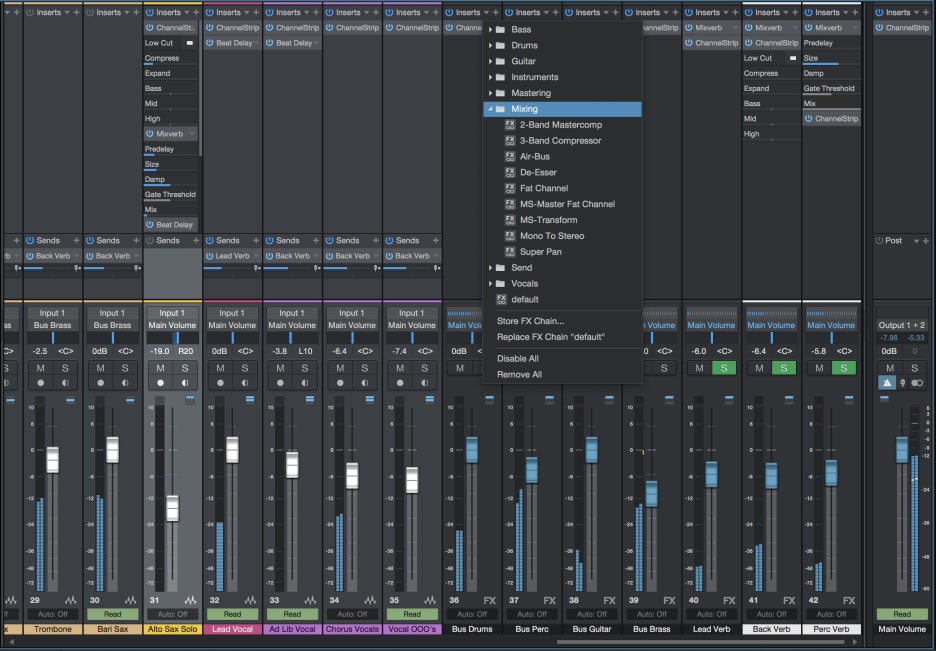
Task: Arm record on the Ad Lib Vocal channel
Action: pyautogui.click(x=281, y=383)
